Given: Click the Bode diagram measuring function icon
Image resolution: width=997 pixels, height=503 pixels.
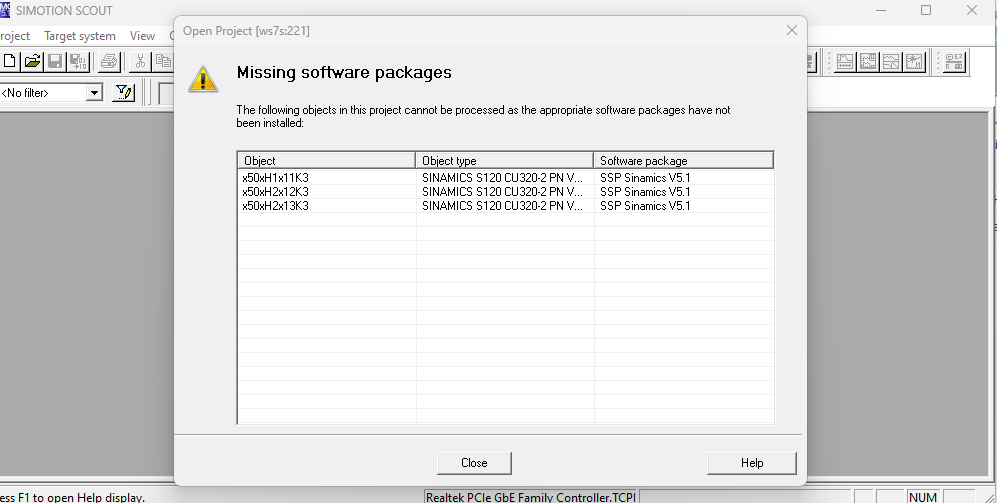Looking at the screenshot, I should tap(891, 62).
